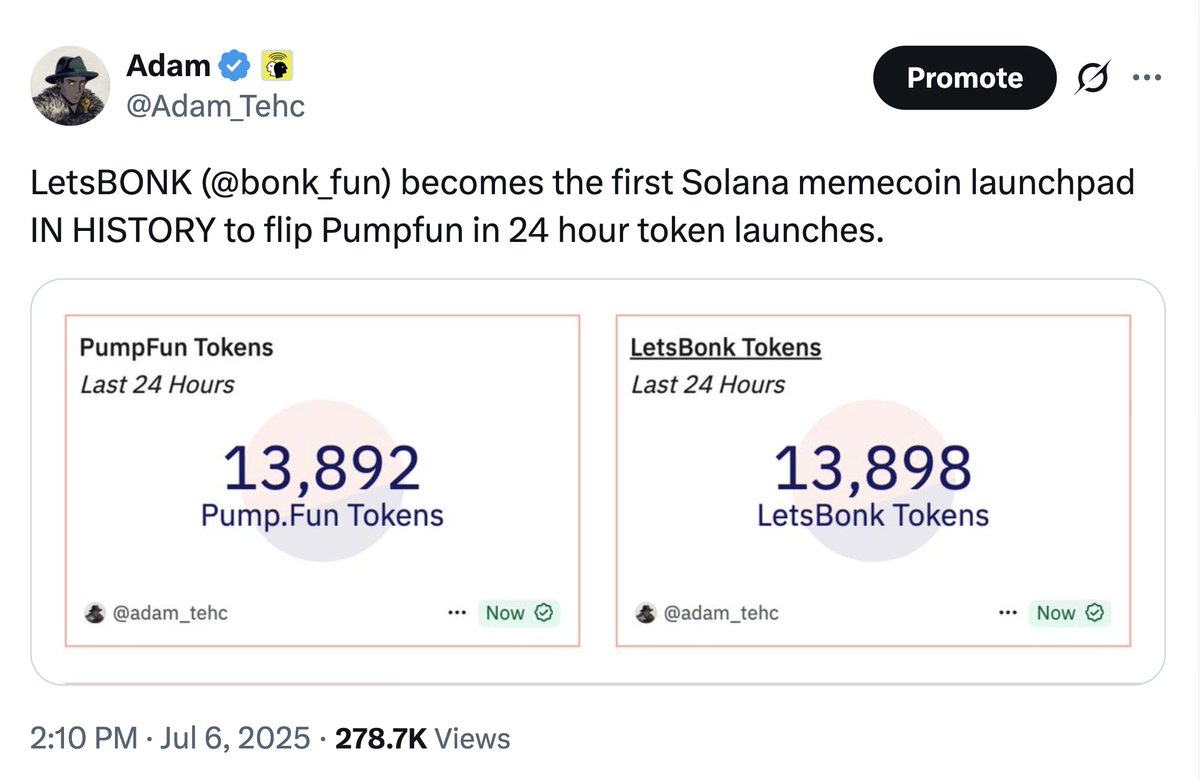Click the blue verified badge next to Adam
Viewport: 1200px width, 781px height.
234,67
